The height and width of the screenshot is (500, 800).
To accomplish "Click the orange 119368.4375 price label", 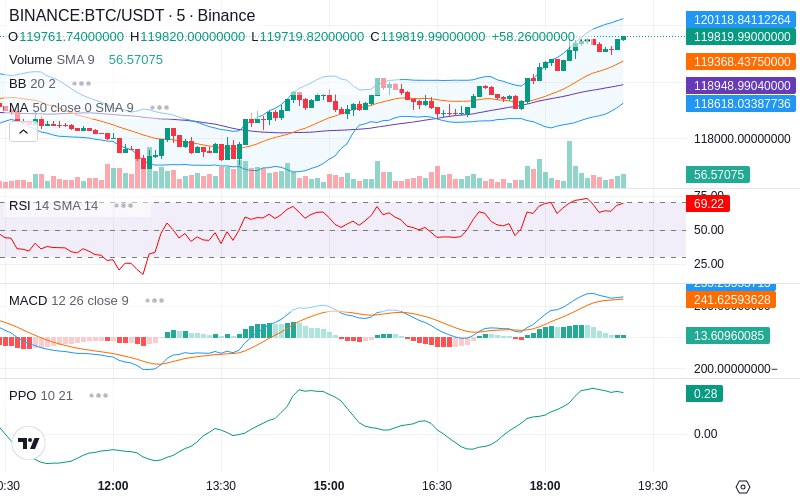I will 741,61.
